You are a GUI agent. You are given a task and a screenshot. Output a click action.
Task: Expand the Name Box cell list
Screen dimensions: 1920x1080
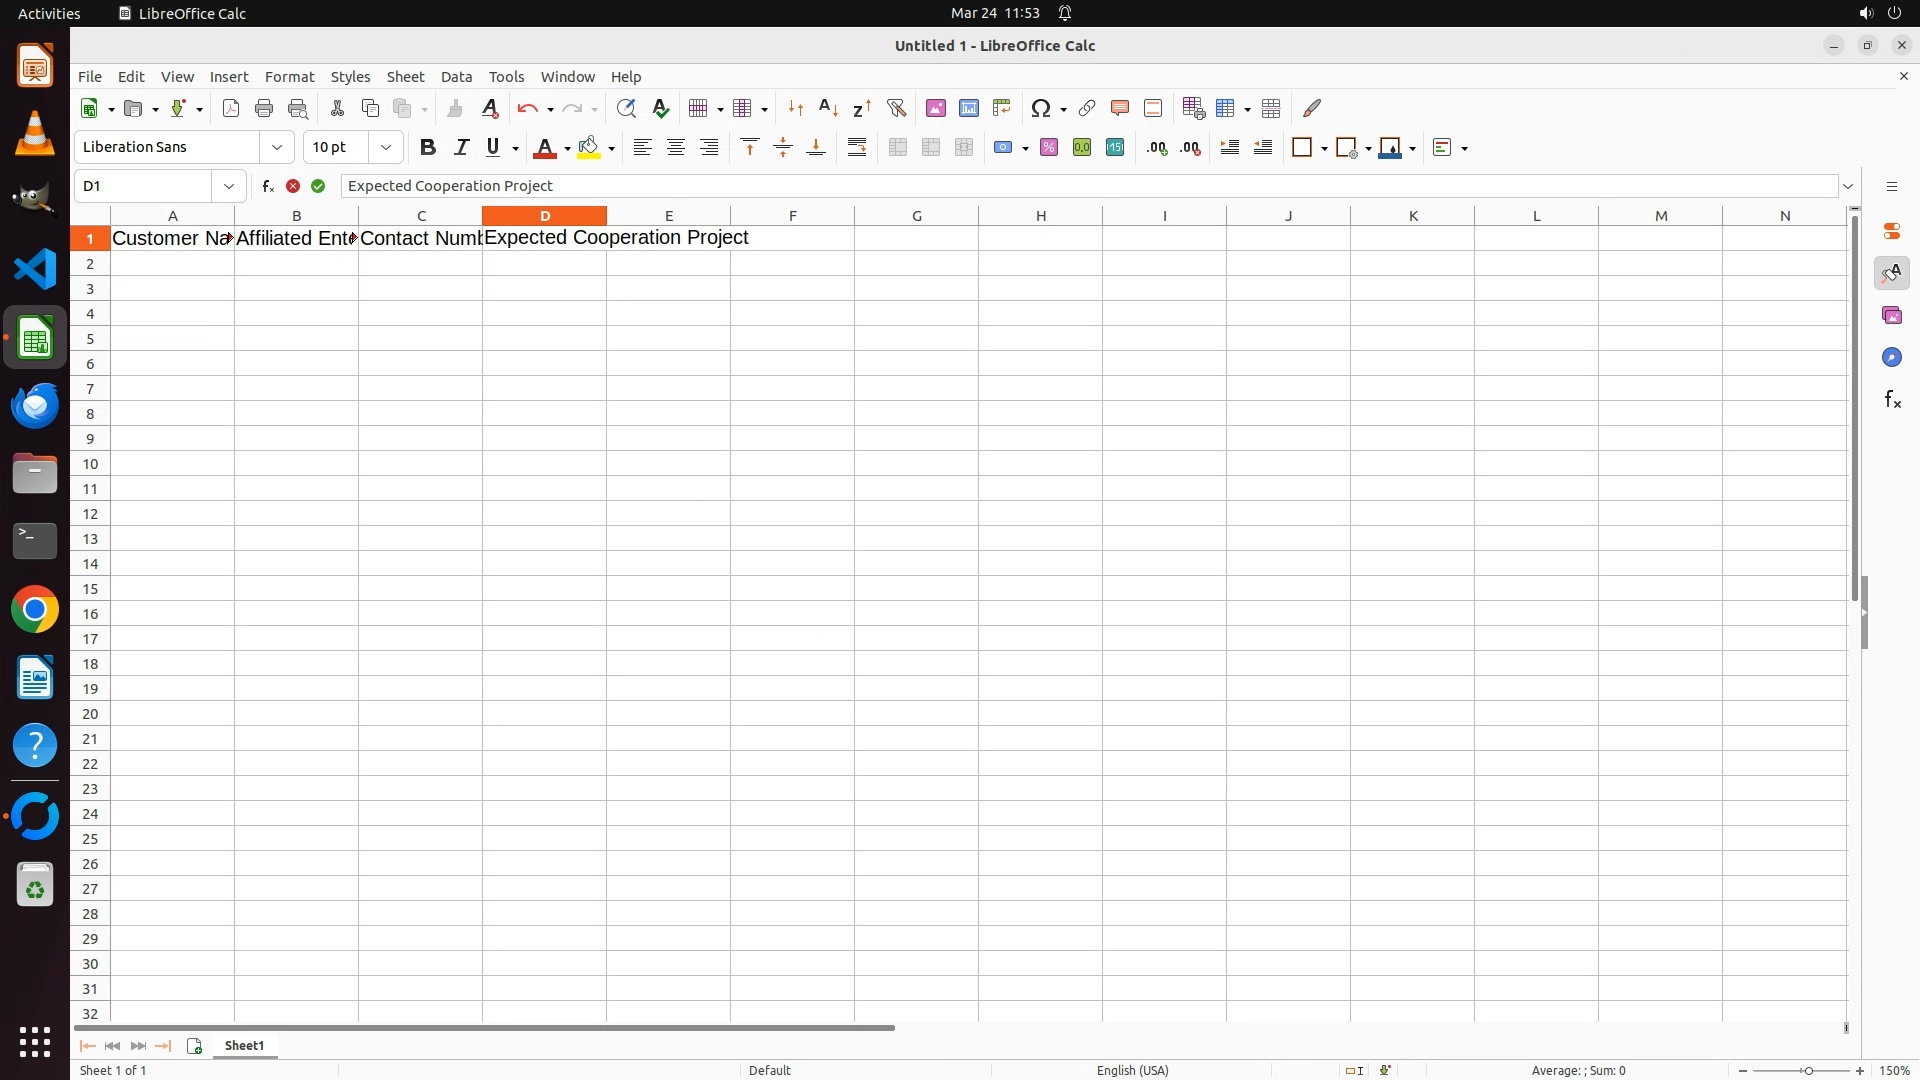(x=229, y=186)
